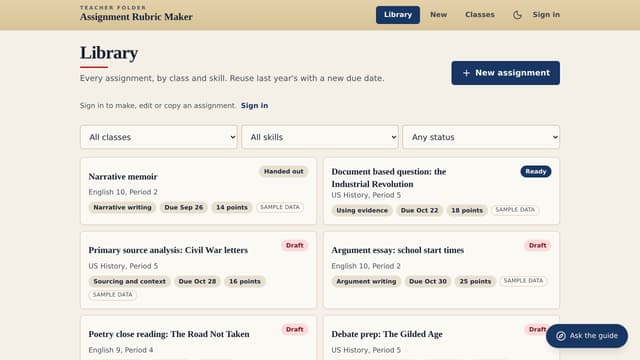This screenshot has width=640, height=360.
Task: Switch to the Library tab
Action: 398,15
